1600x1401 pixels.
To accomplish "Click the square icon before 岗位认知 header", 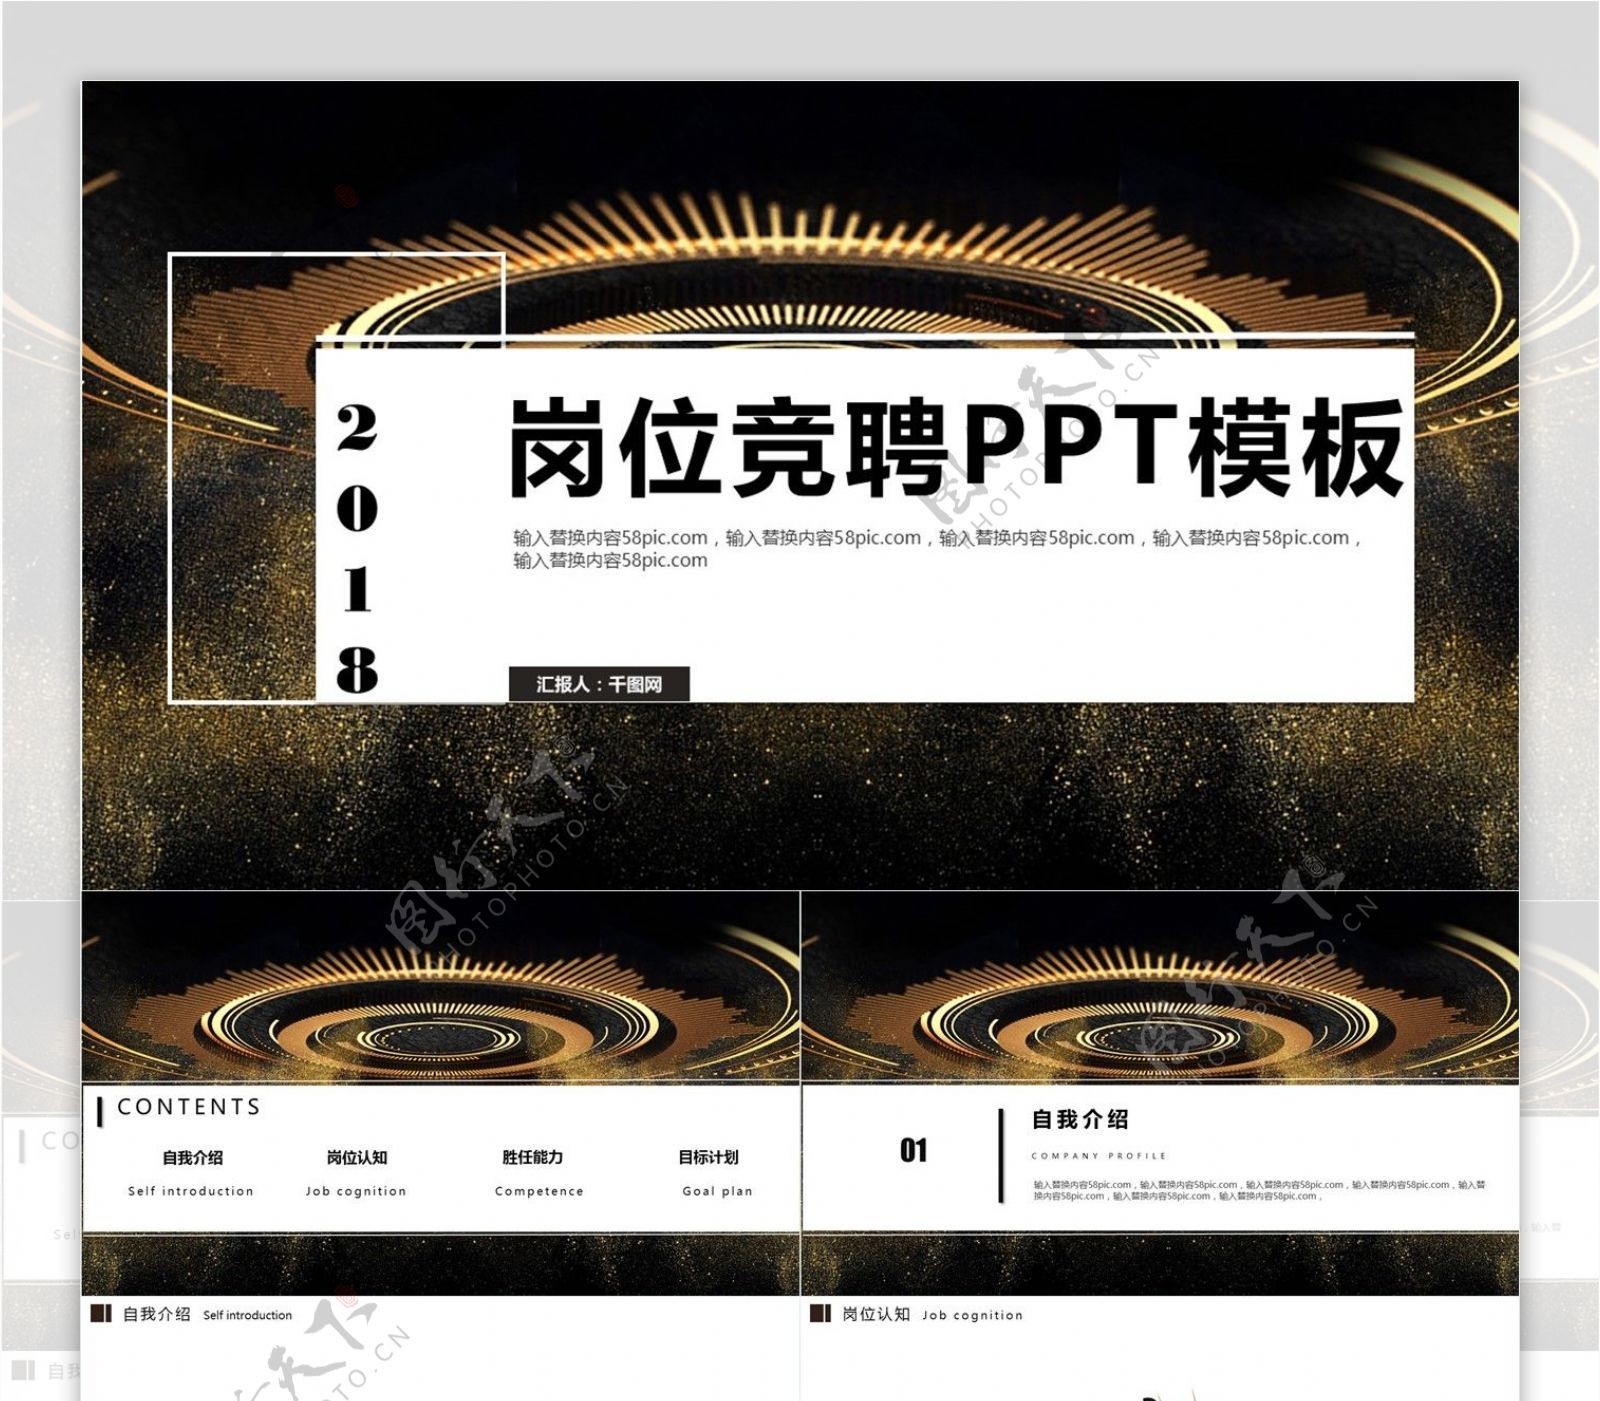I will point(820,1313).
